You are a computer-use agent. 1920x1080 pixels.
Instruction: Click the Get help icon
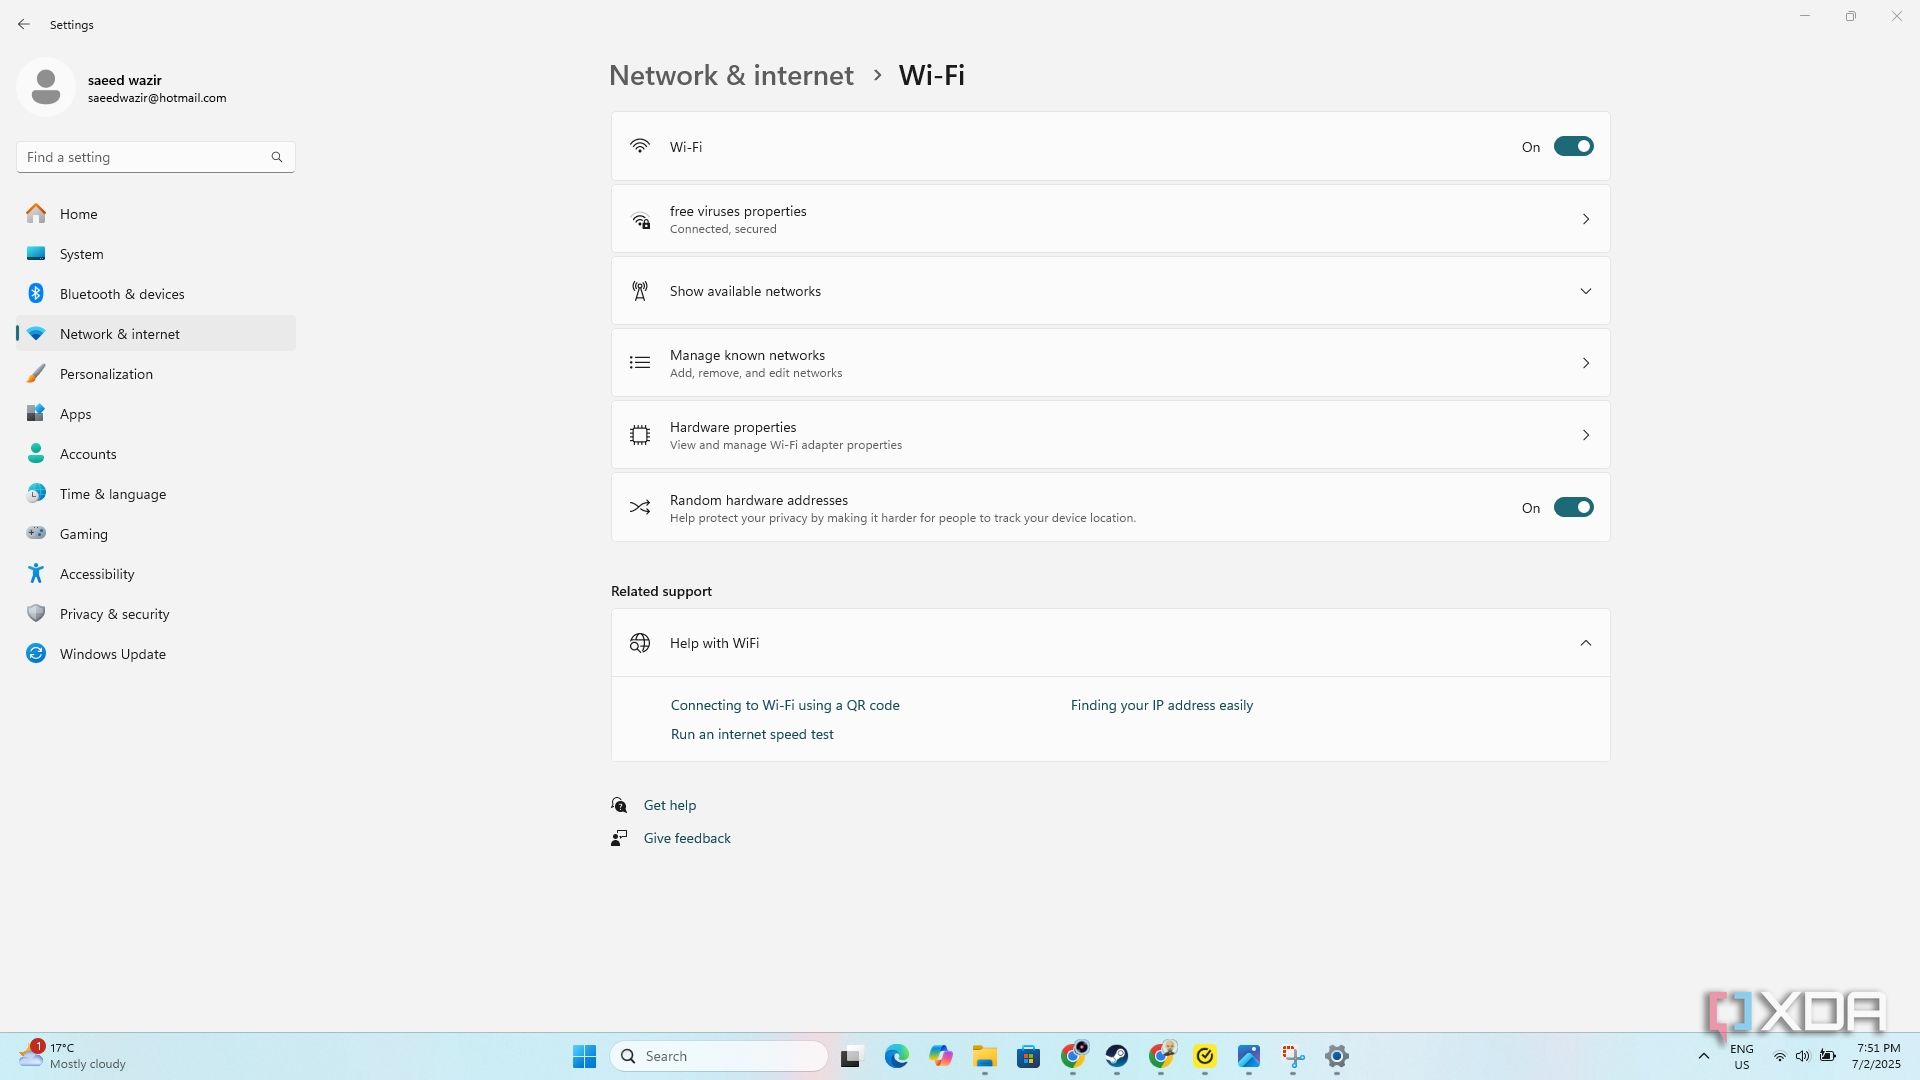point(619,805)
